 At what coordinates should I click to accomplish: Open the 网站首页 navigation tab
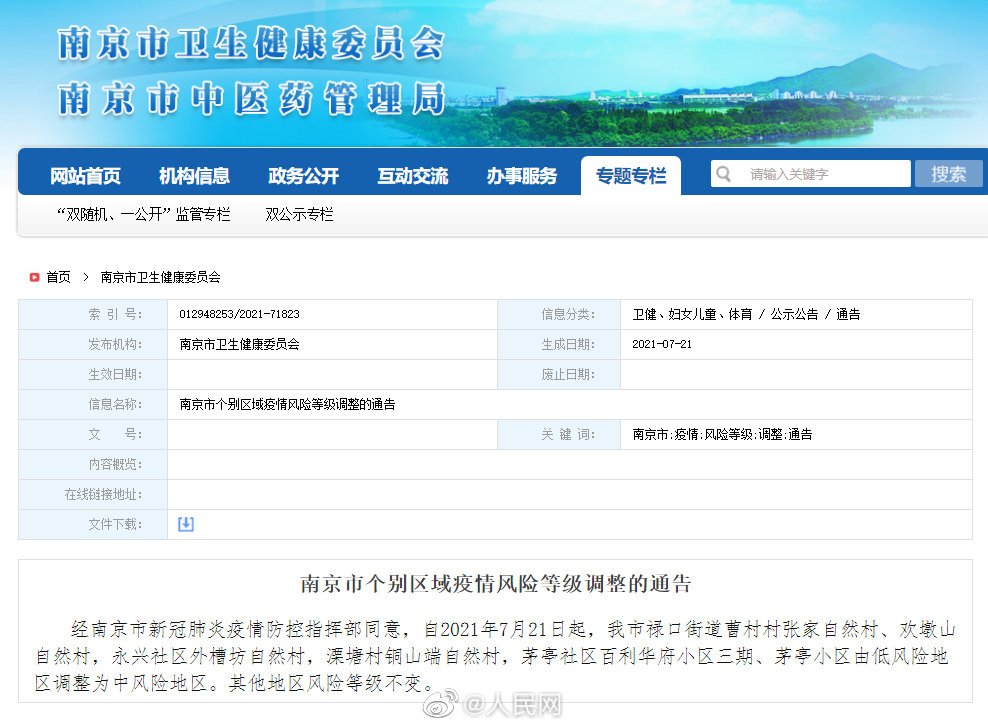pyautogui.click(x=85, y=176)
